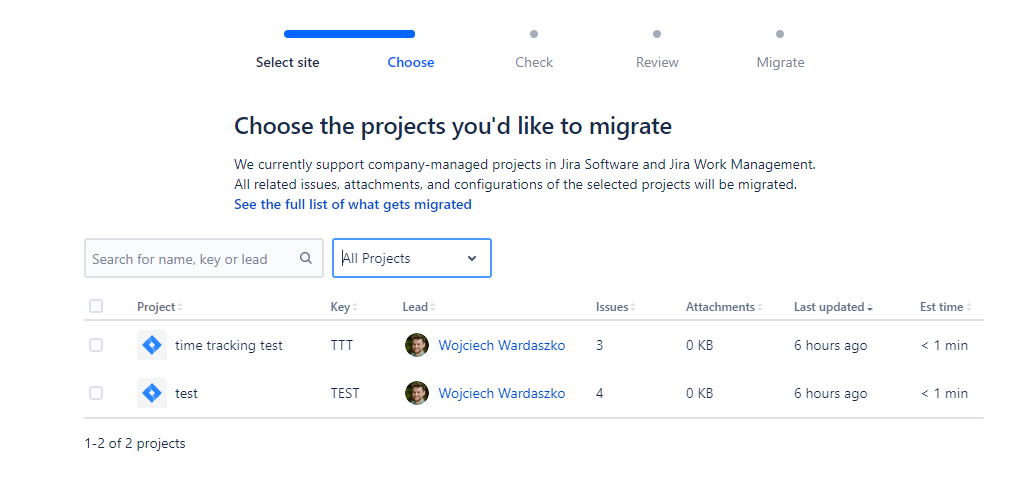Focus the search for name, key or lead field

click(192, 259)
